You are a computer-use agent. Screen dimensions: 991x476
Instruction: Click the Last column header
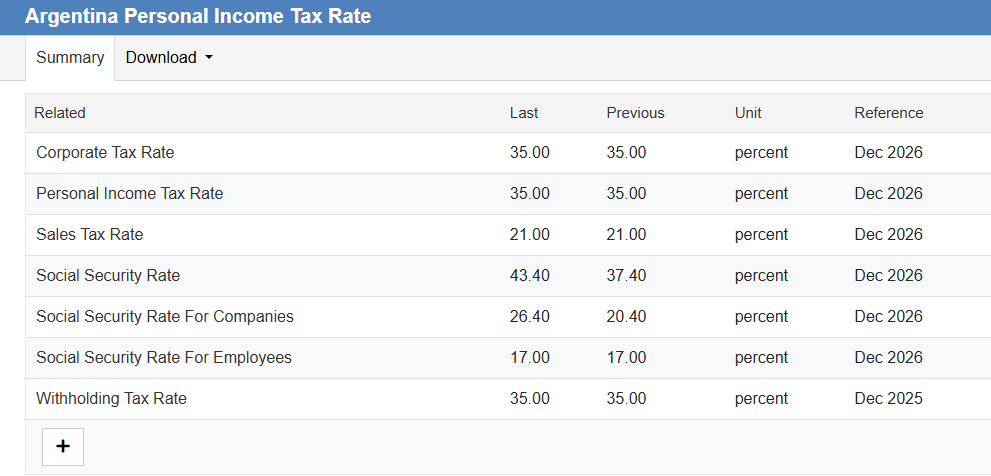click(524, 113)
